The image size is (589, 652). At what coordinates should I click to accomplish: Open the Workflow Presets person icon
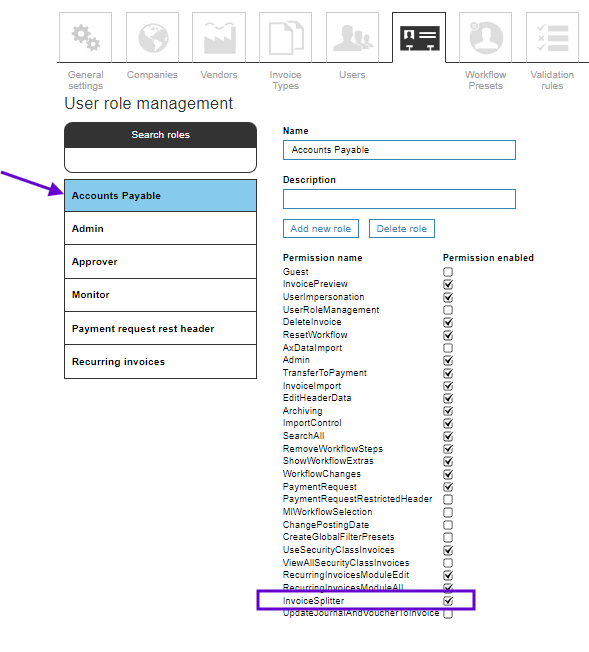pos(485,37)
